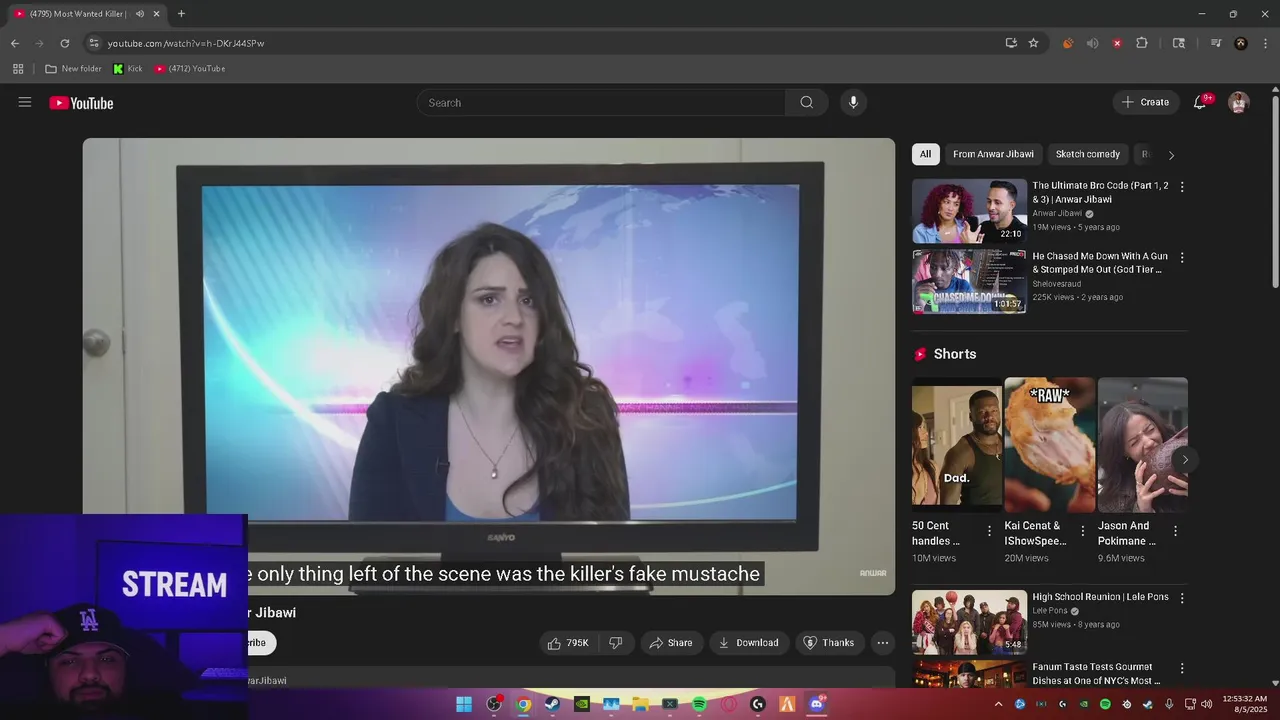Go to the YouTube home logo
The height and width of the screenshot is (720, 1280).
coord(81,103)
